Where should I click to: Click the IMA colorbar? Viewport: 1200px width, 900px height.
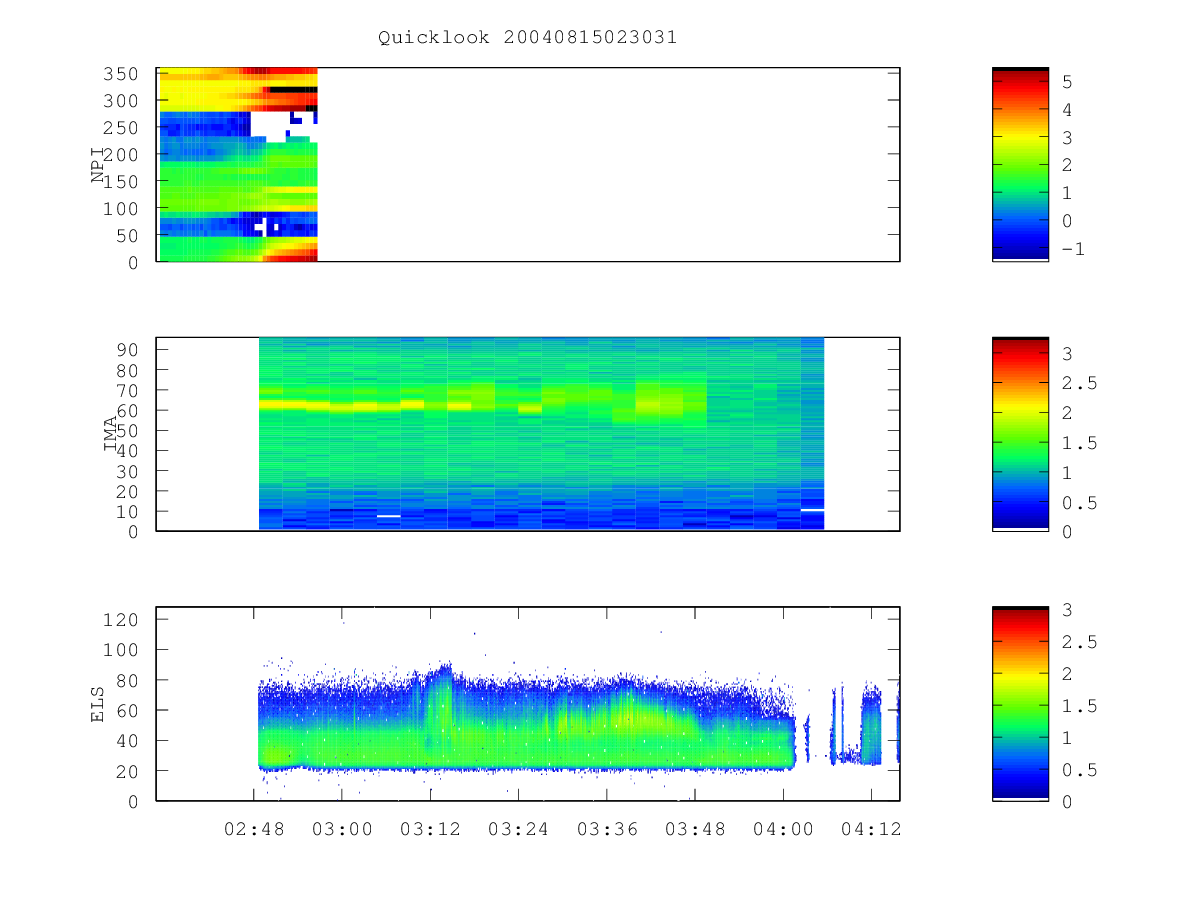pyautogui.click(x=1020, y=433)
